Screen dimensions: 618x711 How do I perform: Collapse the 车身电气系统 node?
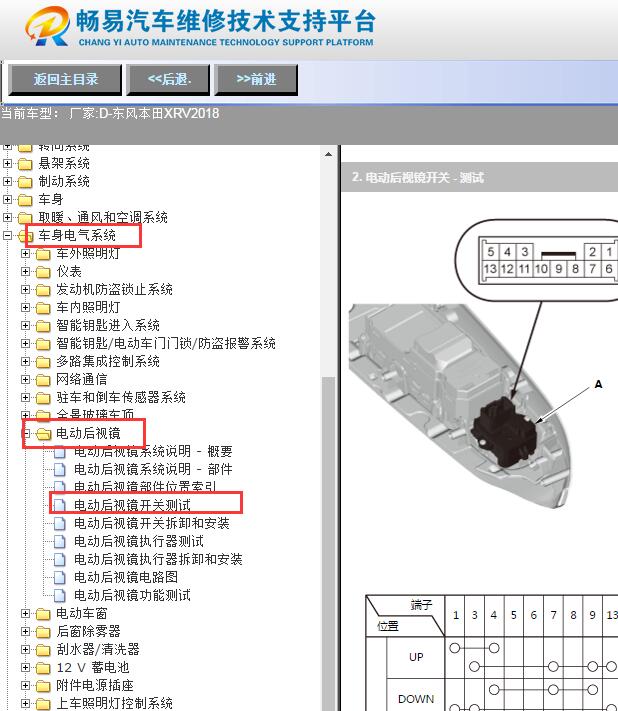(7, 235)
